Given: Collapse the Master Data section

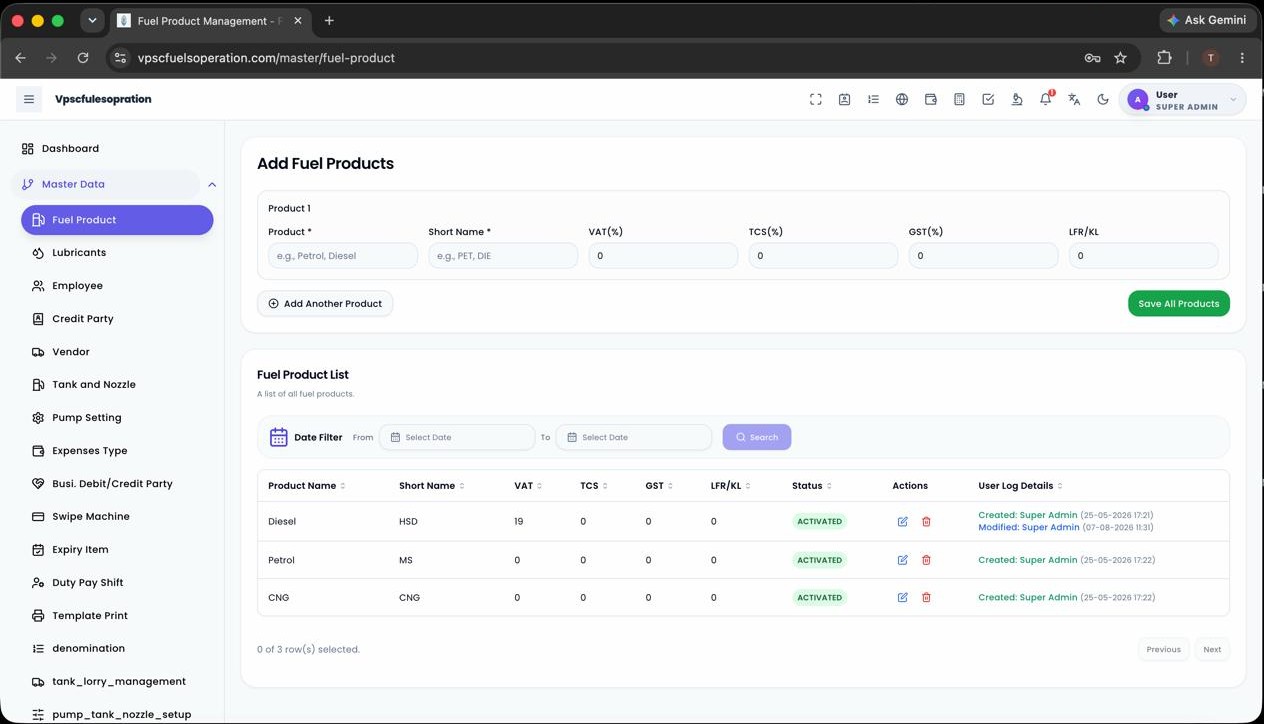Looking at the screenshot, I should pyautogui.click(x=212, y=184).
